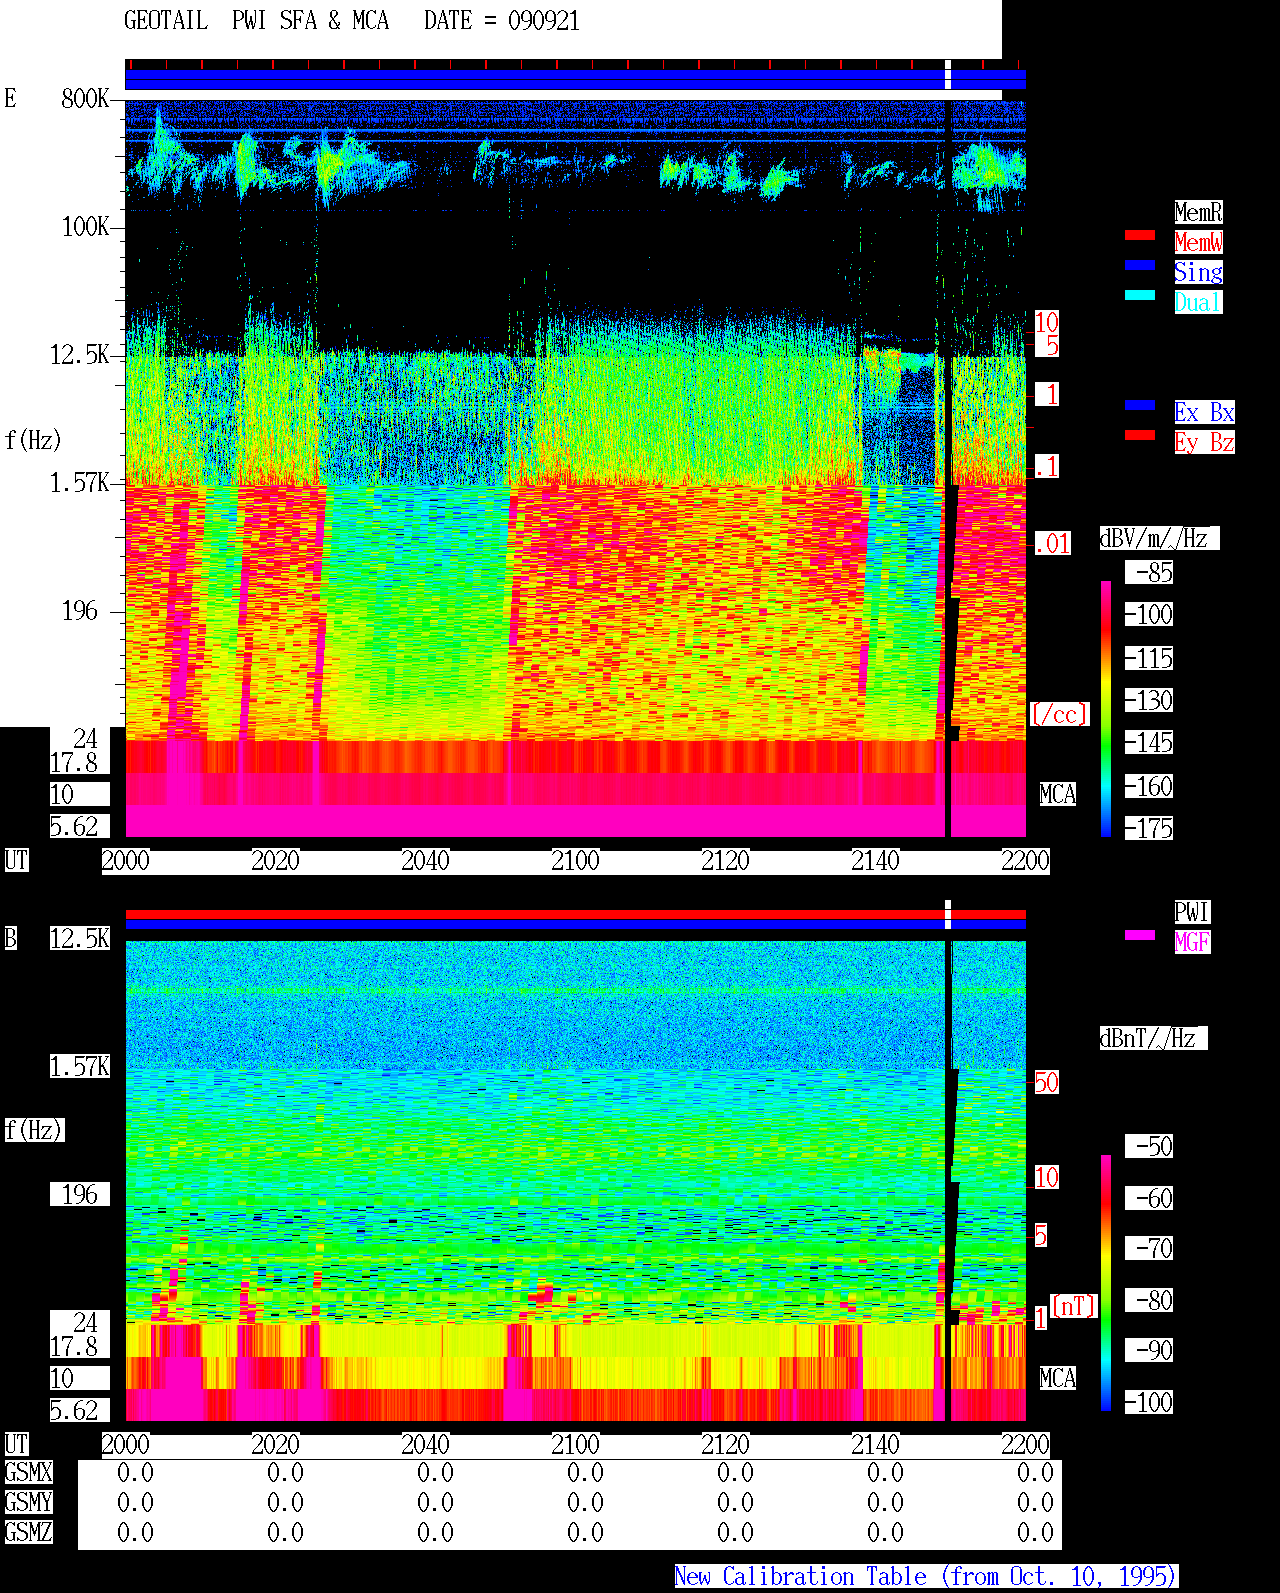The image size is (1280, 1593).
Task: Click the 'GSMY' row label
Action: click(x=28, y=1502)
